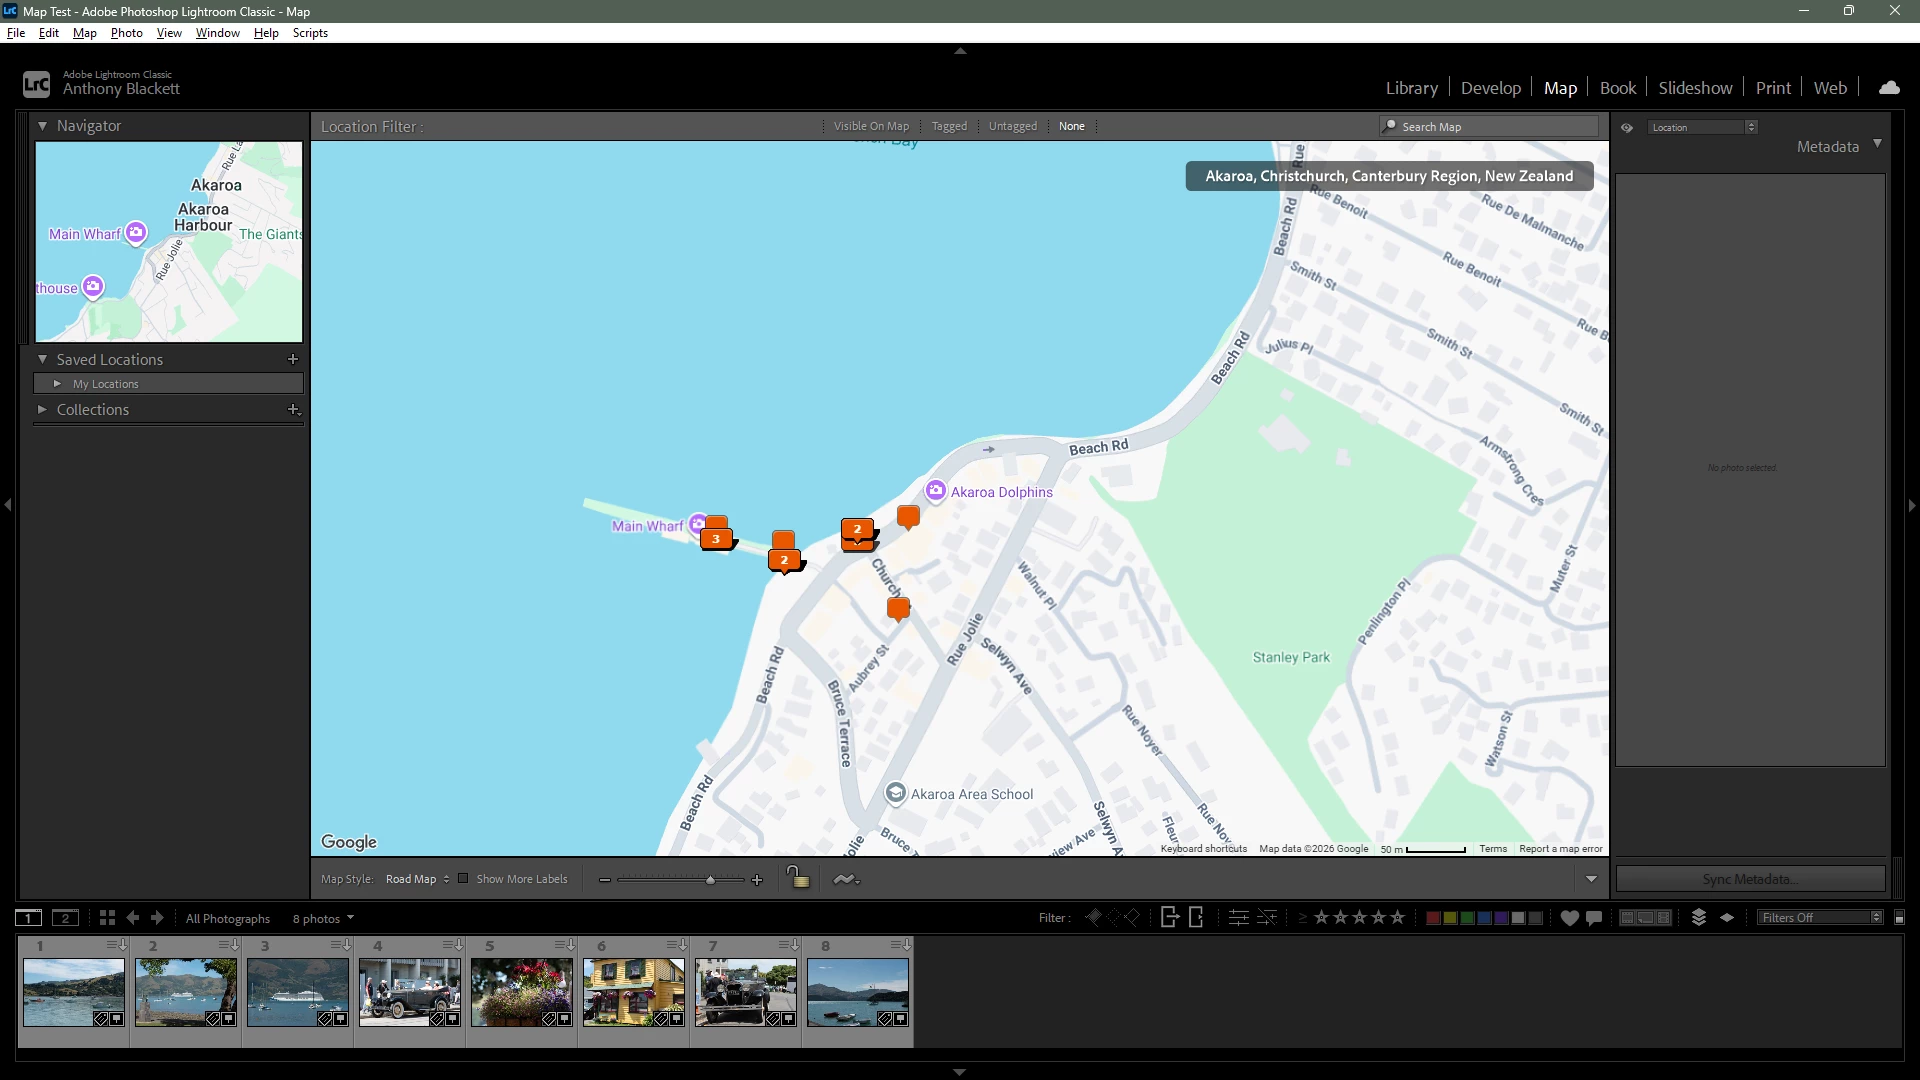Go back with the left arrow
Screen dimensions: 1920x1080
click(x=133, y=918)
